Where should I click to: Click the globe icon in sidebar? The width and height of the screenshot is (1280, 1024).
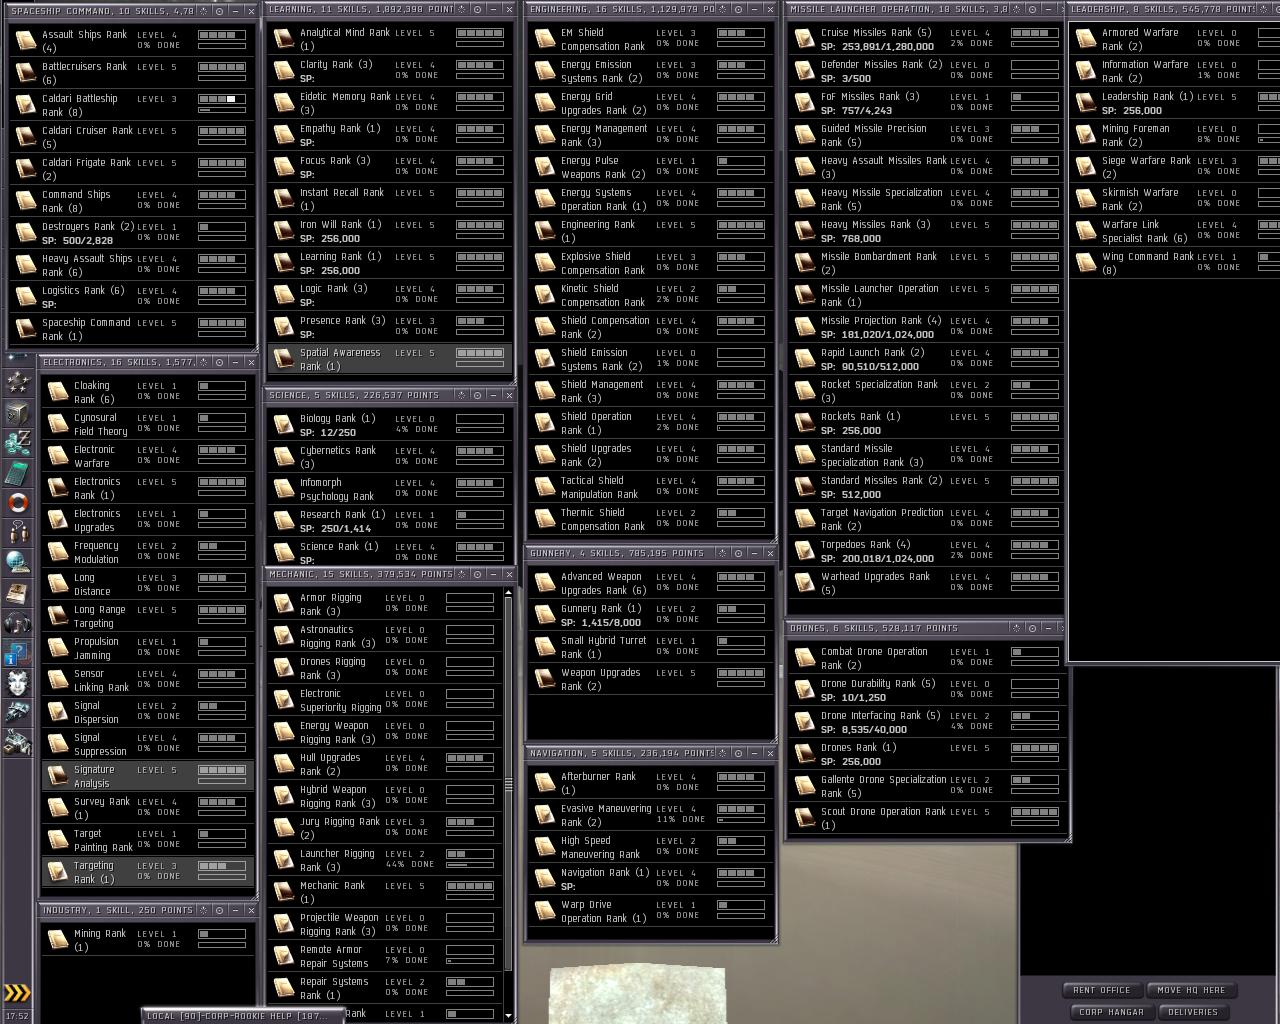click(x=17, y=563)
